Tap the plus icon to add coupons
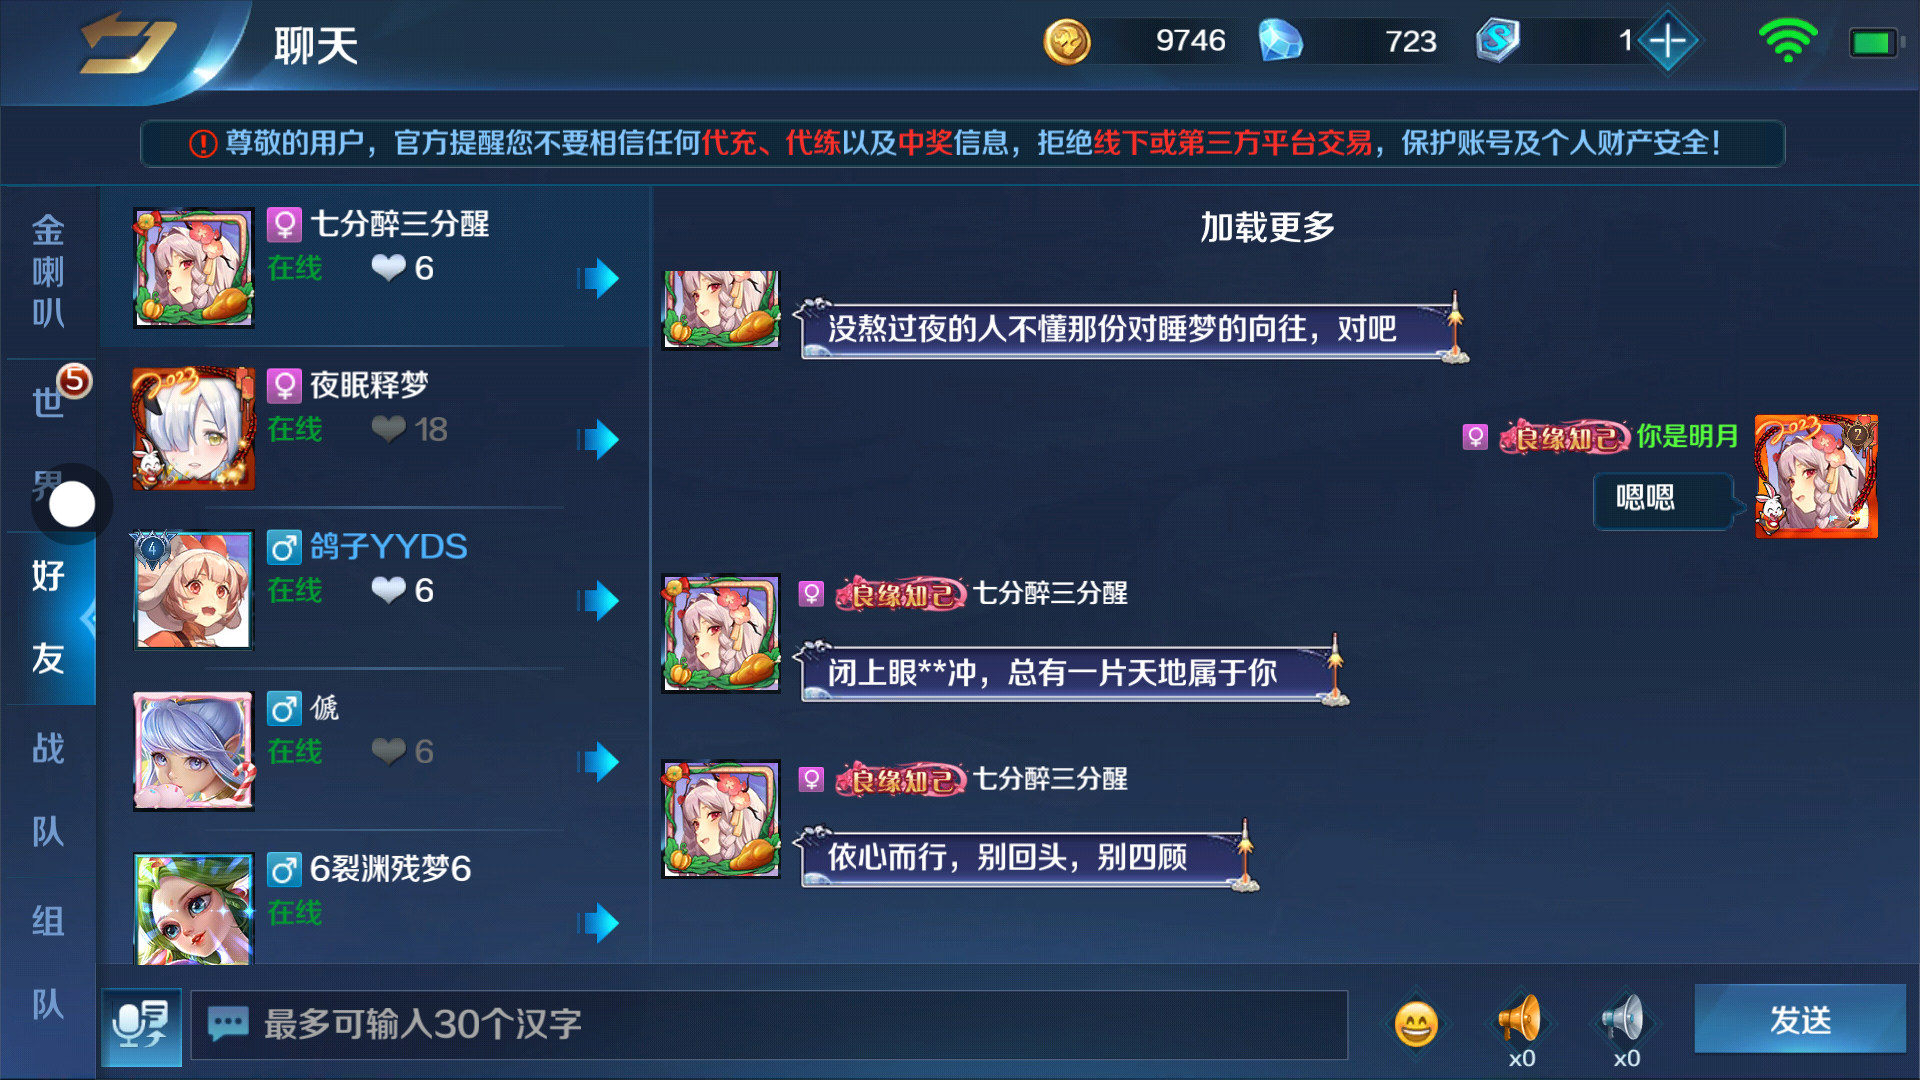 coord(1668,41)
